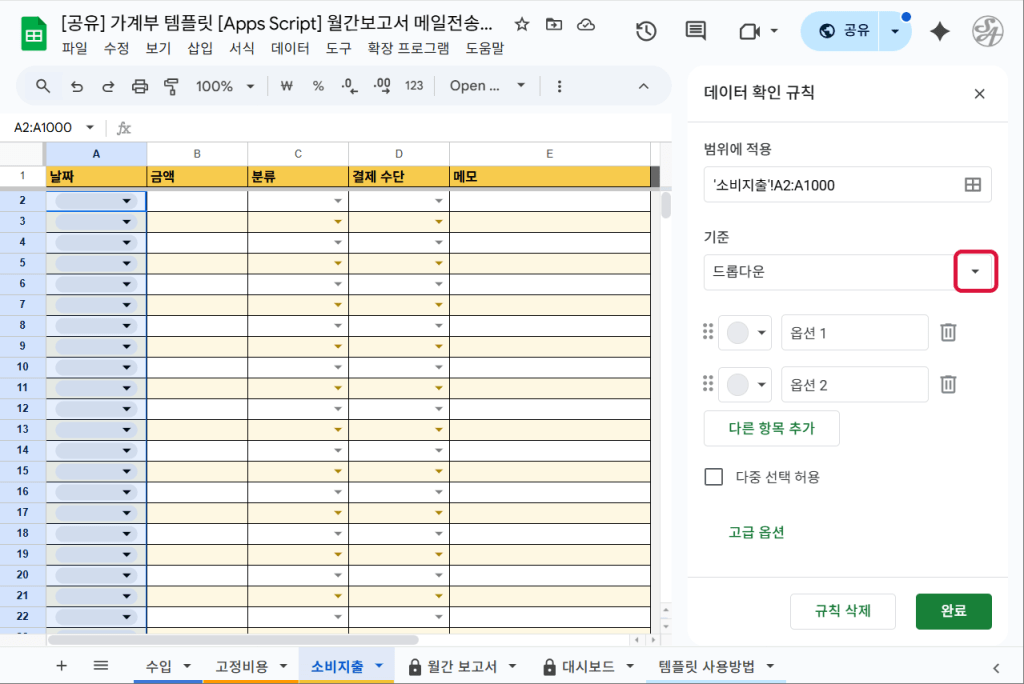The height and width of the screenshot is (684, 1024).
Task: Click the 완료 button
Action: click(x=953, y=611)
